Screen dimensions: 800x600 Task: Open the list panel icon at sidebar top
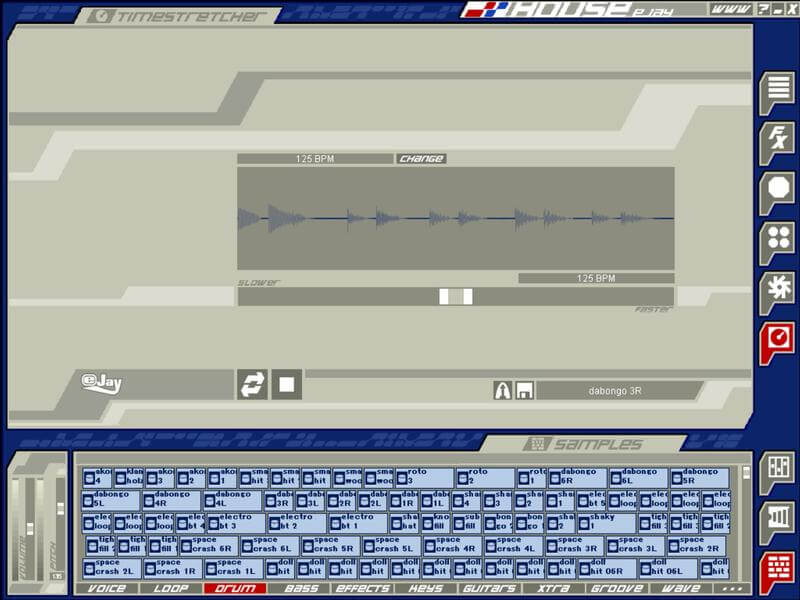click(x=776, y=90)
